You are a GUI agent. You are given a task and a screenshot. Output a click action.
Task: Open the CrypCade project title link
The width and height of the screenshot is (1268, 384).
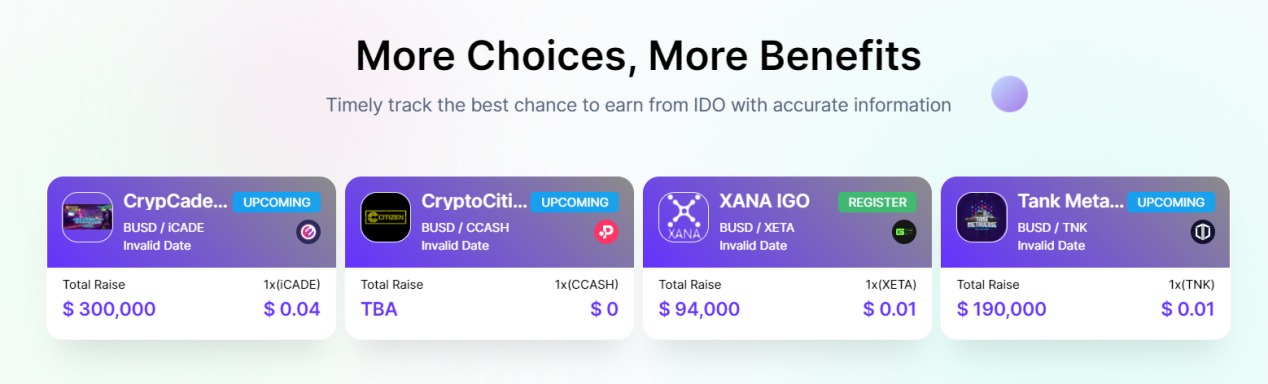click(x=176, y=201)
